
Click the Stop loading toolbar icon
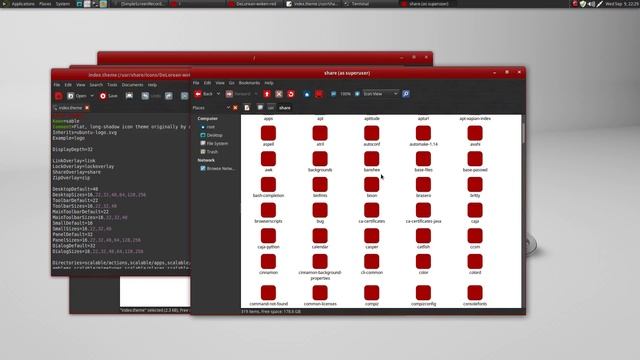coord(279,94)
